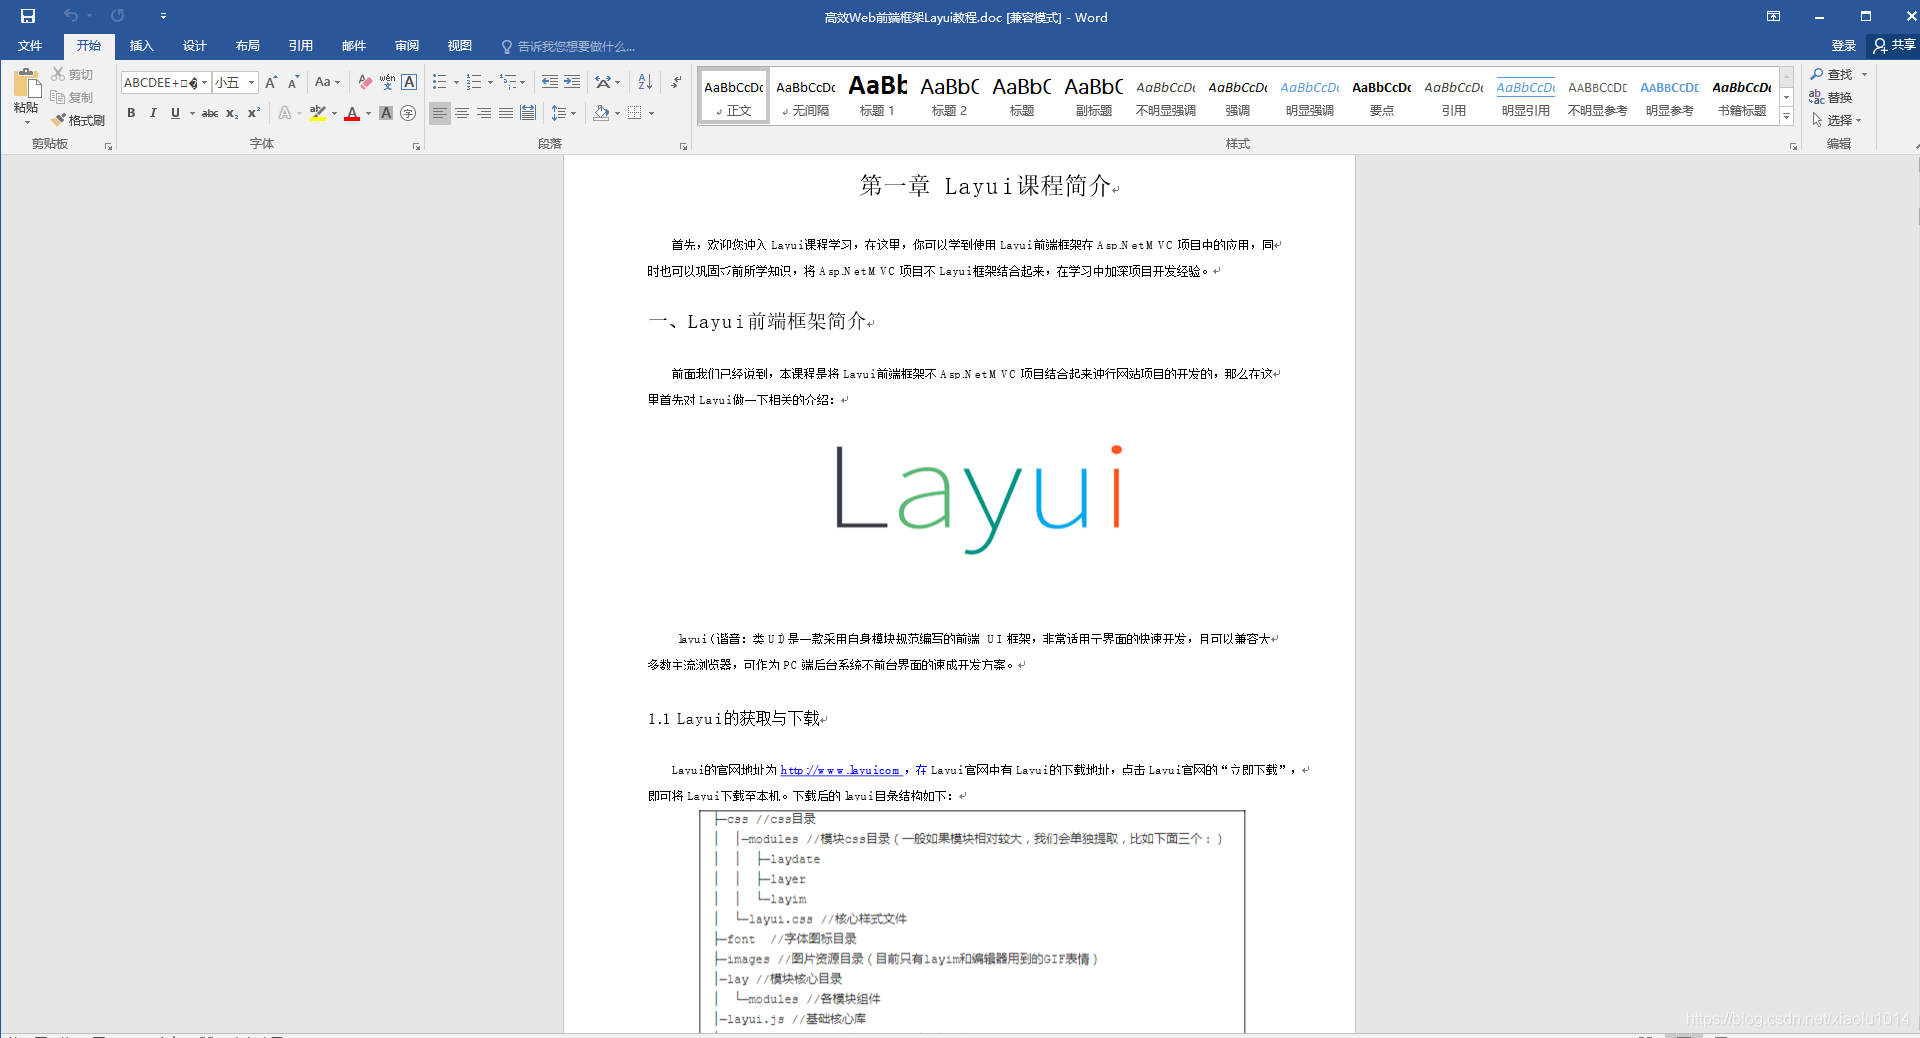This screenshot has height=1038, width=1920.
Task: Click the 查找 (Find) tool
Action: click(1831, 74)
